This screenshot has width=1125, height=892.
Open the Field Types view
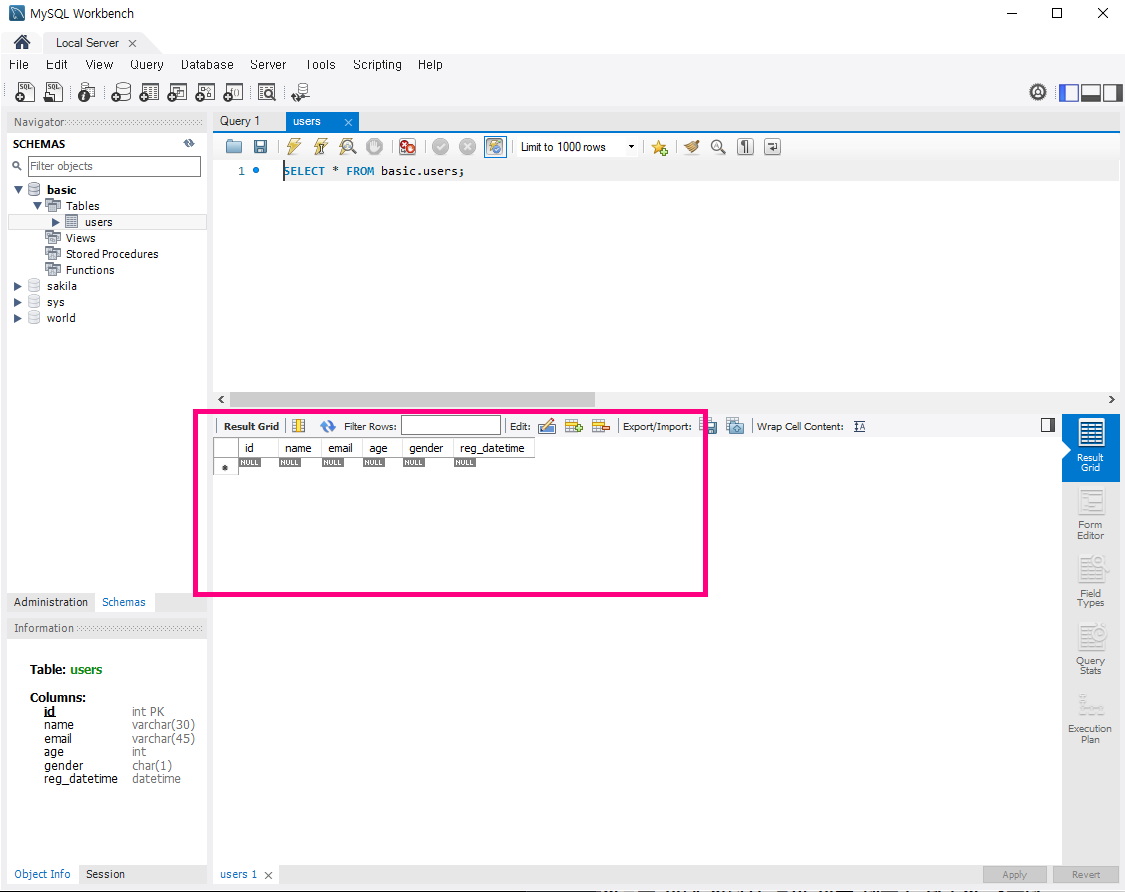[1091, 582]
